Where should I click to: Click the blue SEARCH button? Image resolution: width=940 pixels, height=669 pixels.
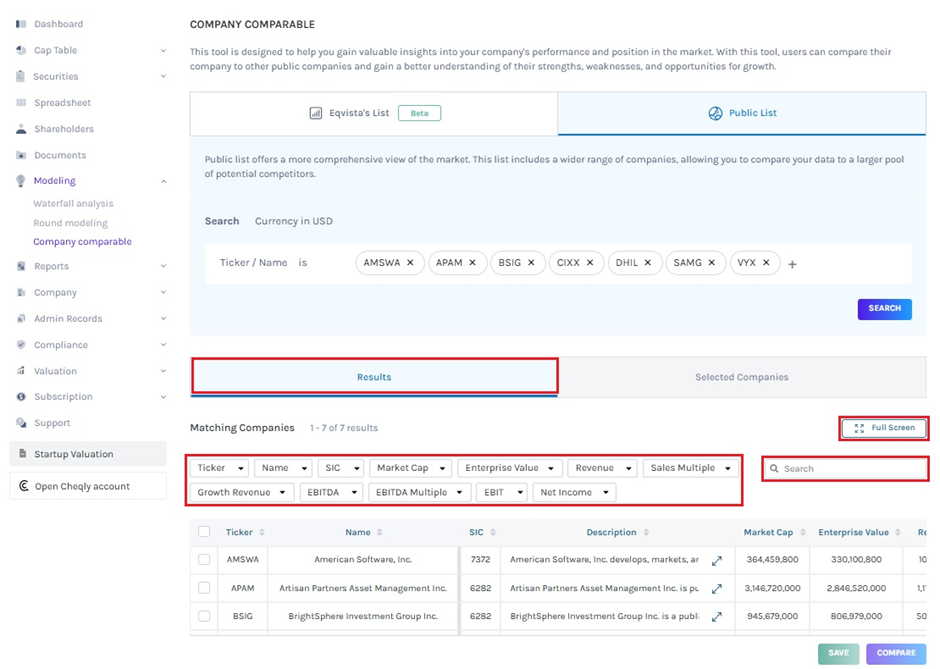884,308
